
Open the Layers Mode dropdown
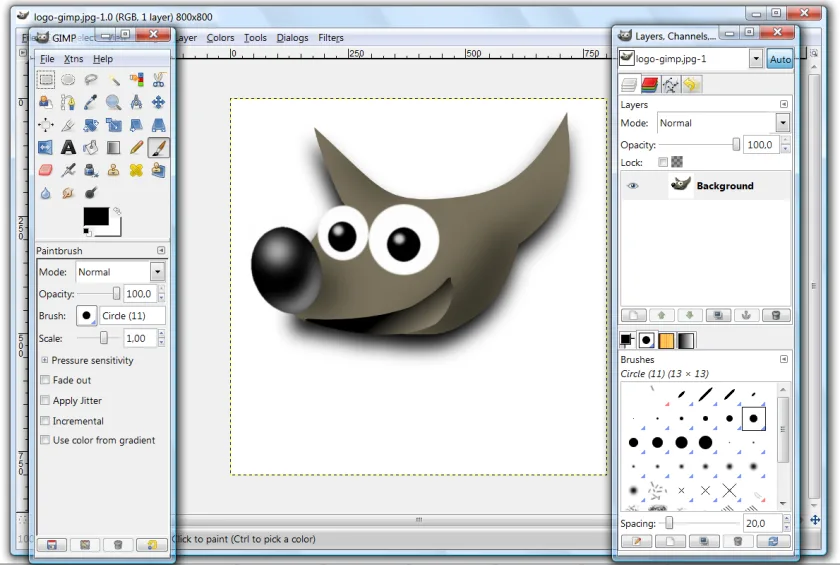click(x=783, y=123)
